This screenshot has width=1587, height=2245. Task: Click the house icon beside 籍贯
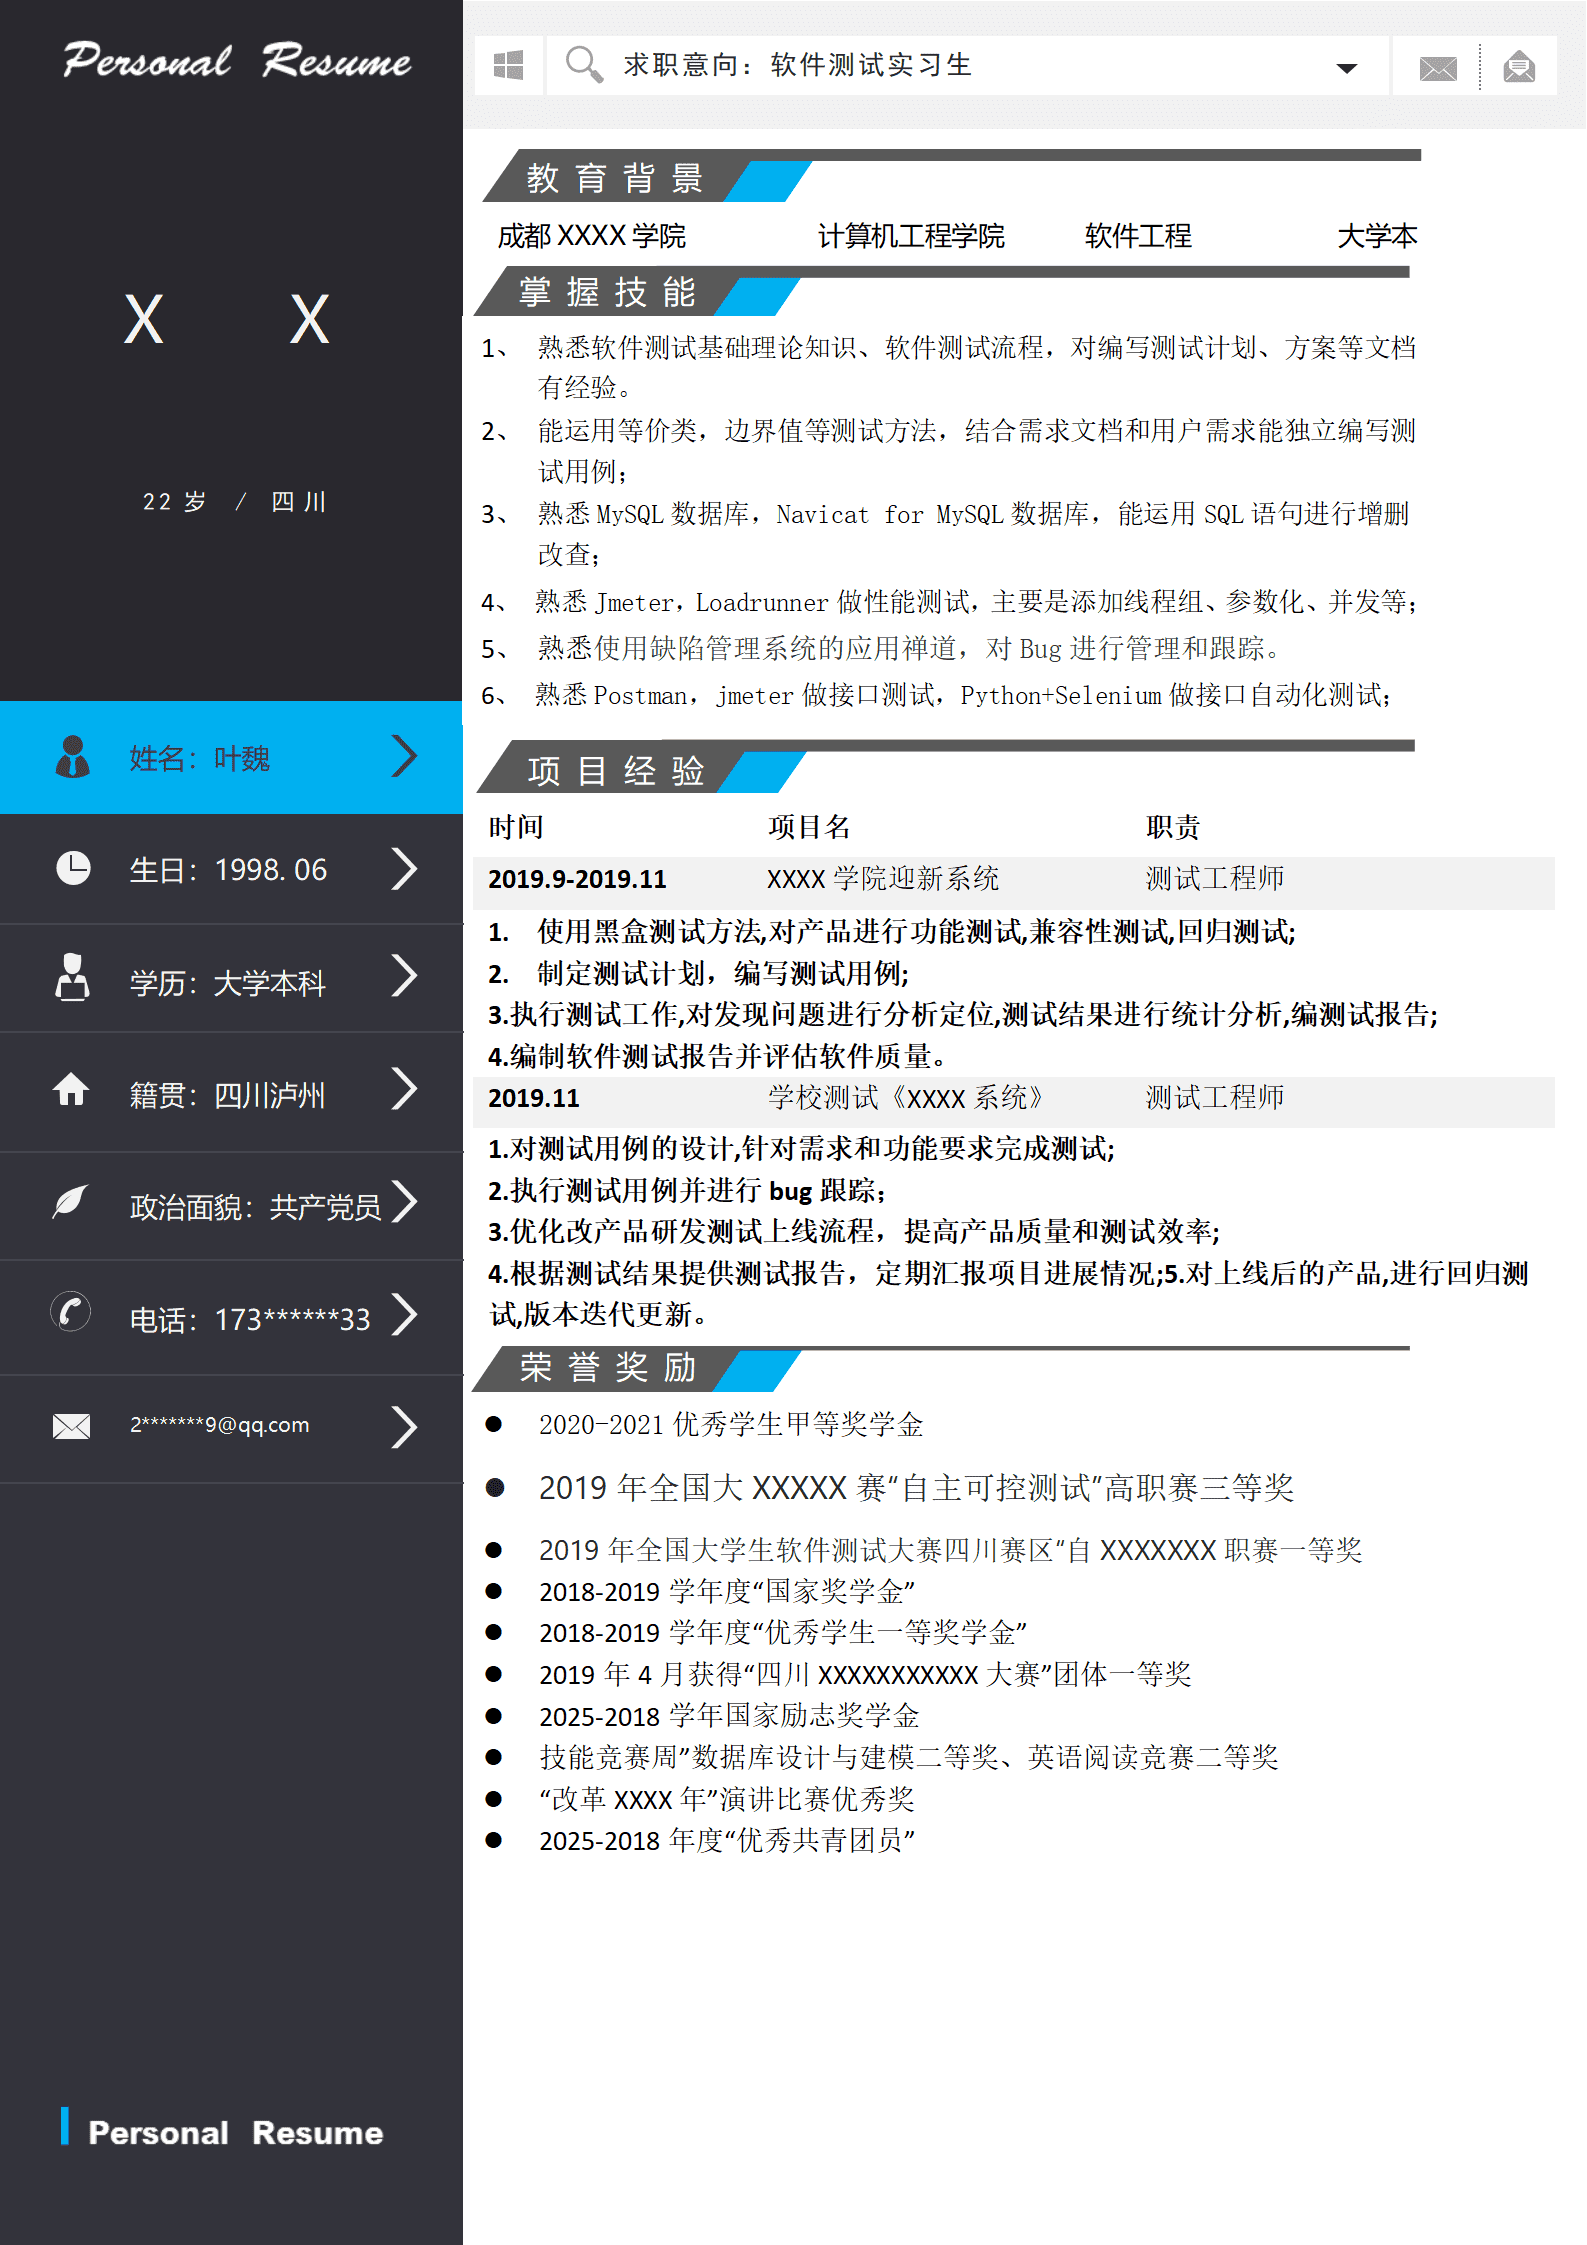pos(71,1088)
